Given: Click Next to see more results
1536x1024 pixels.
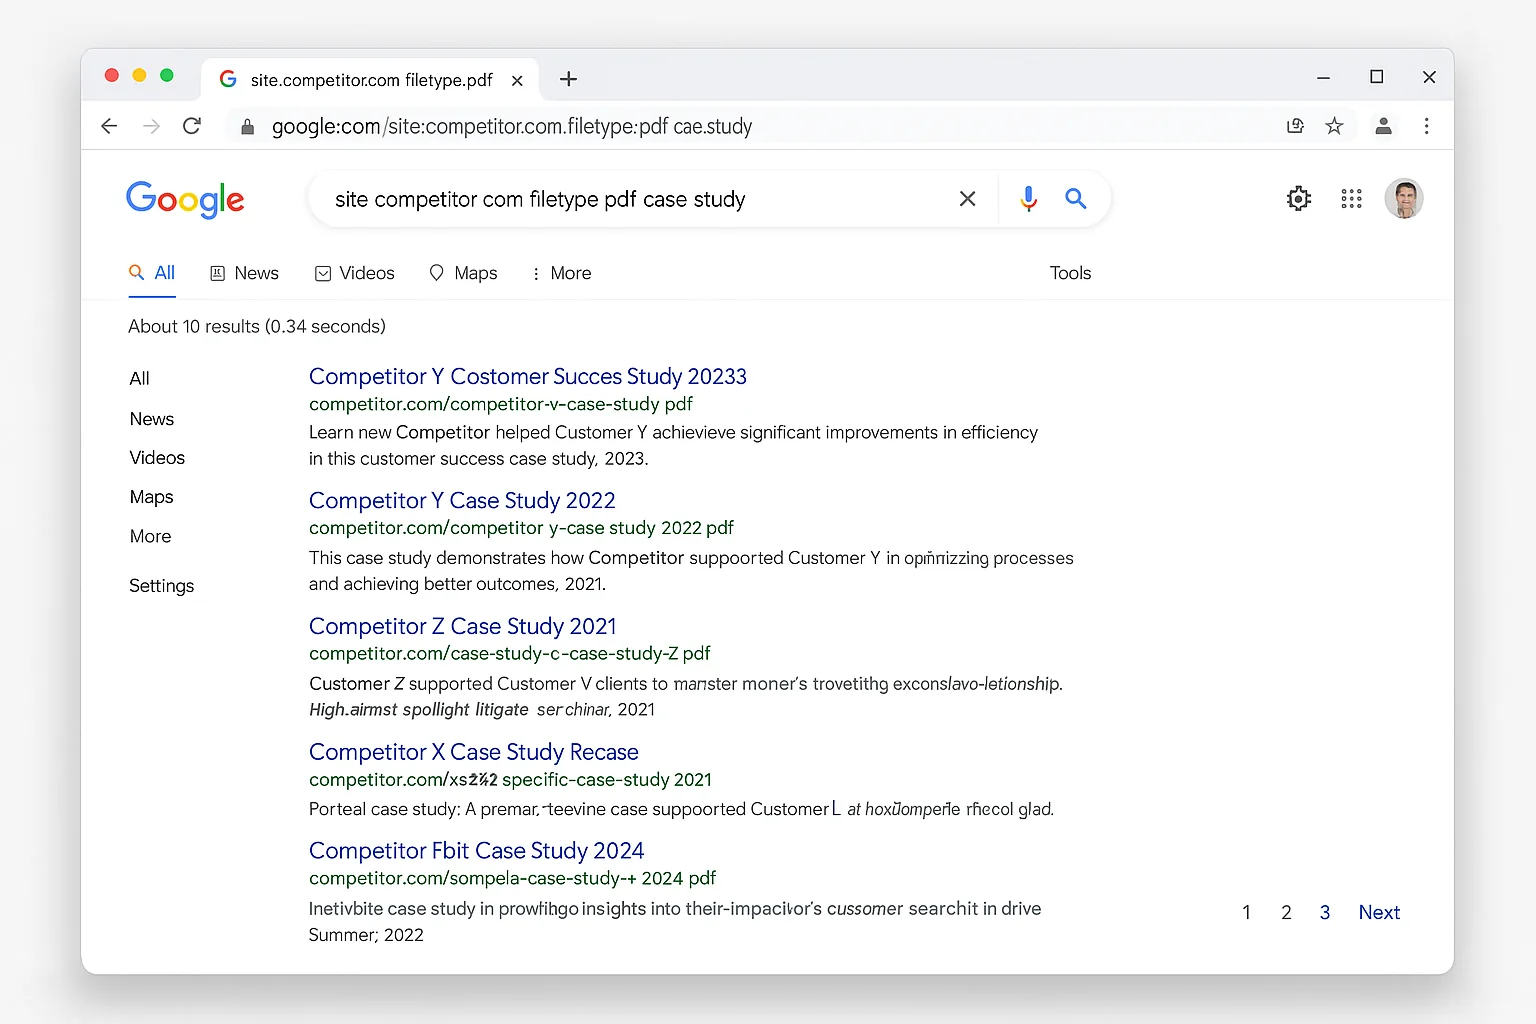Looking at the screenshot, I should coord(1379,911).
